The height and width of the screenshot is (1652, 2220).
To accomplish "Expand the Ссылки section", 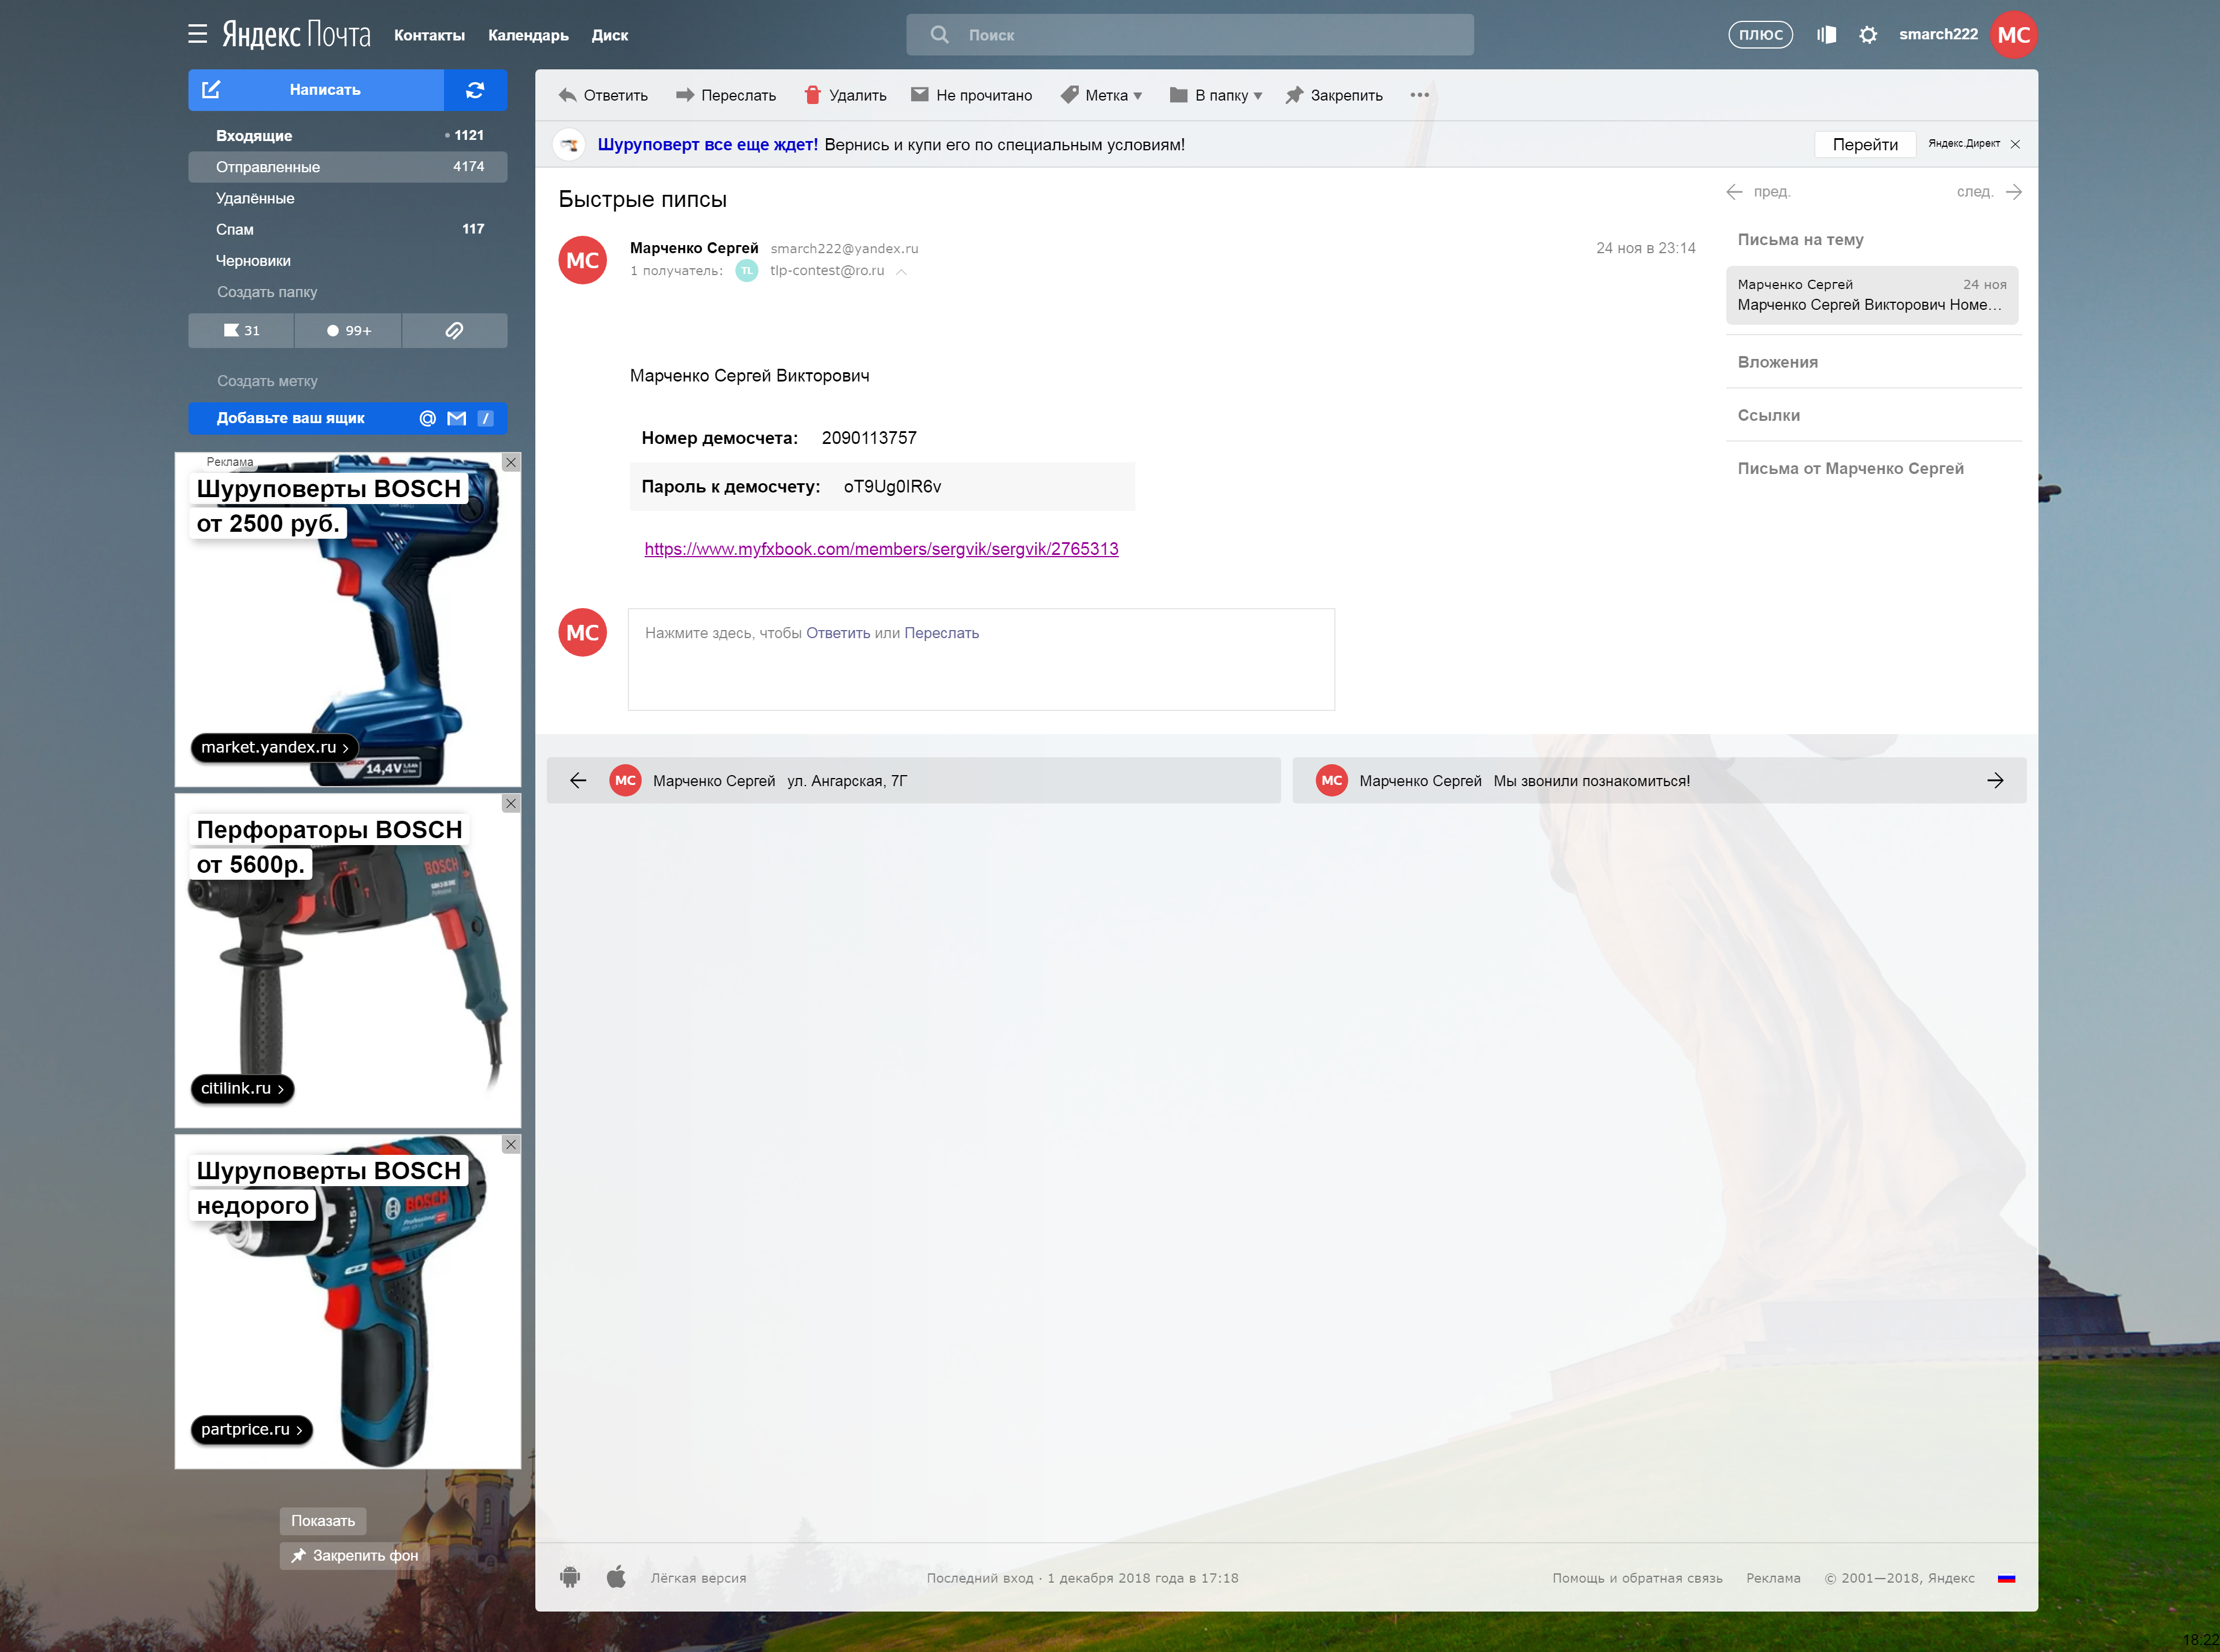I will (1768, 415).
